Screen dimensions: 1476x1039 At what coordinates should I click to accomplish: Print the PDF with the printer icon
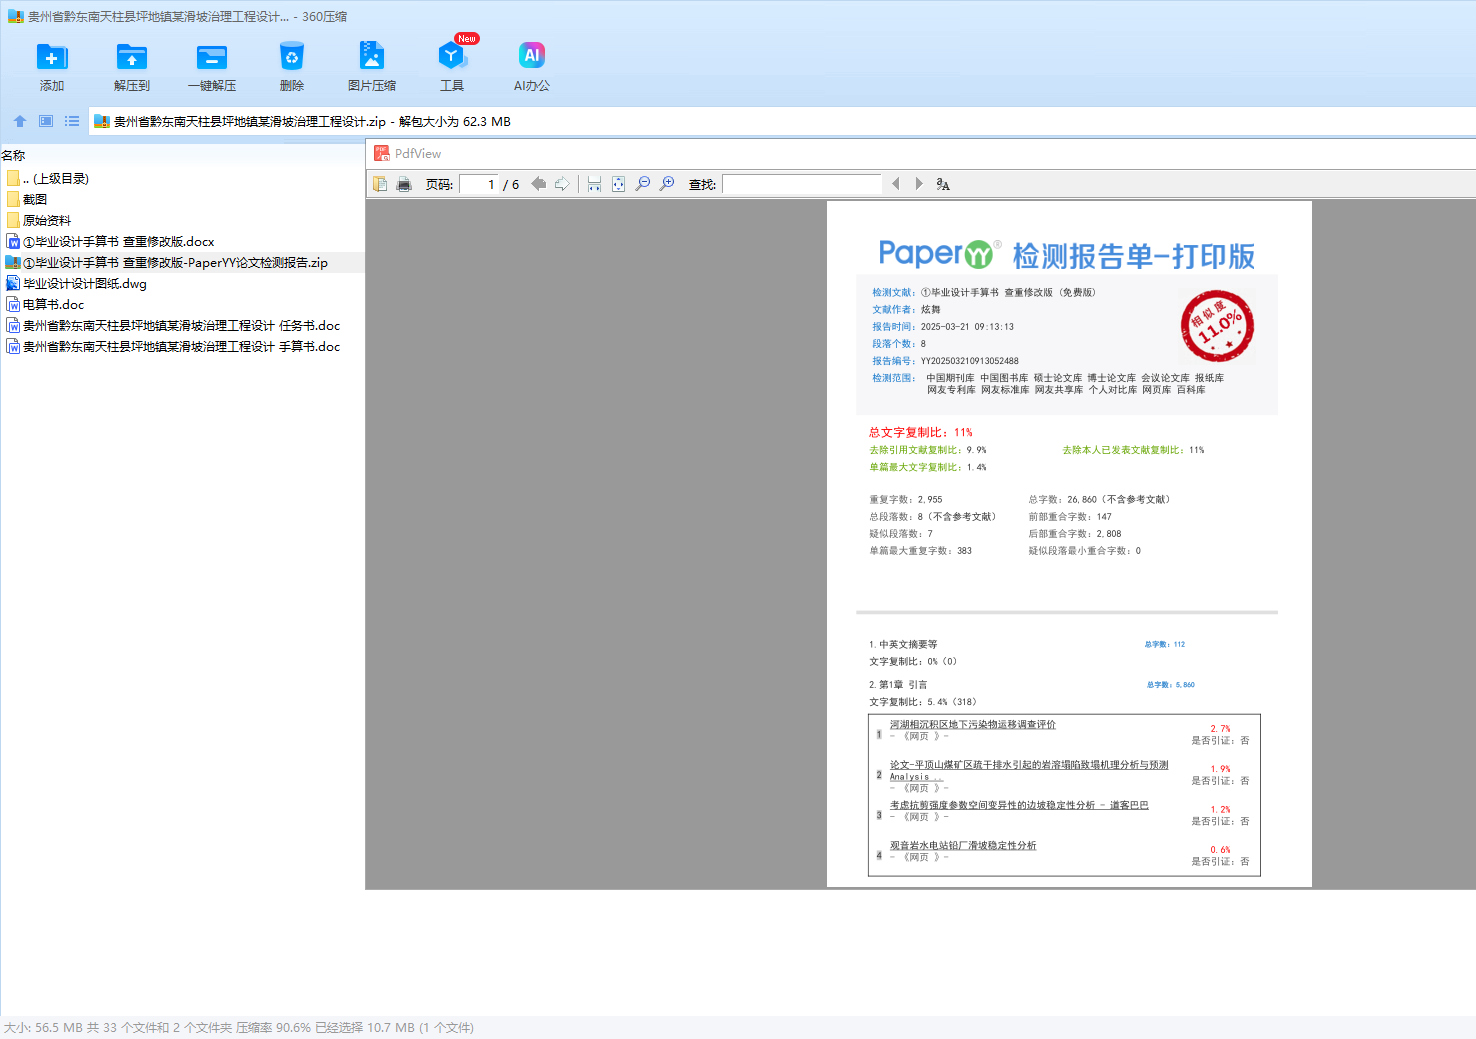pos(404,184)
